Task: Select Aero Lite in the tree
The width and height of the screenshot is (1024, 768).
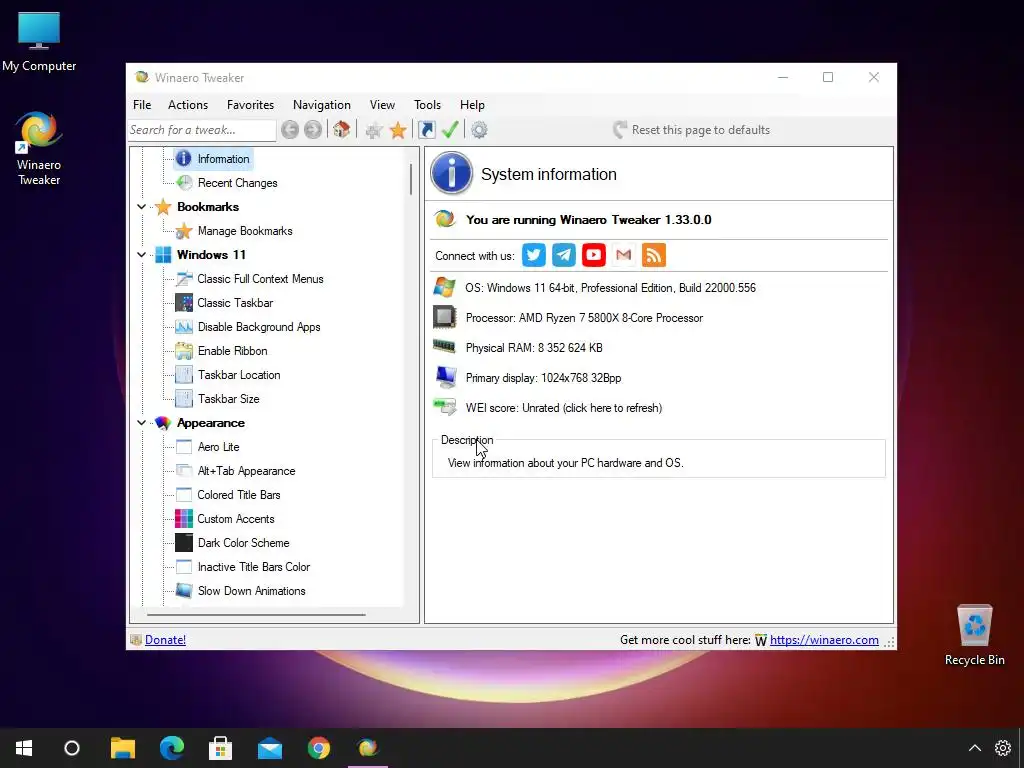Action: (219, 447)
